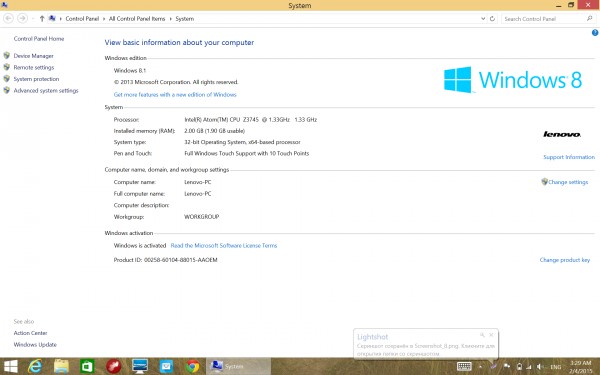This screenshot has height=375, width=600.
Task: Launch Internet Explorer from the taskbar
Action: [x=35, y=367]
